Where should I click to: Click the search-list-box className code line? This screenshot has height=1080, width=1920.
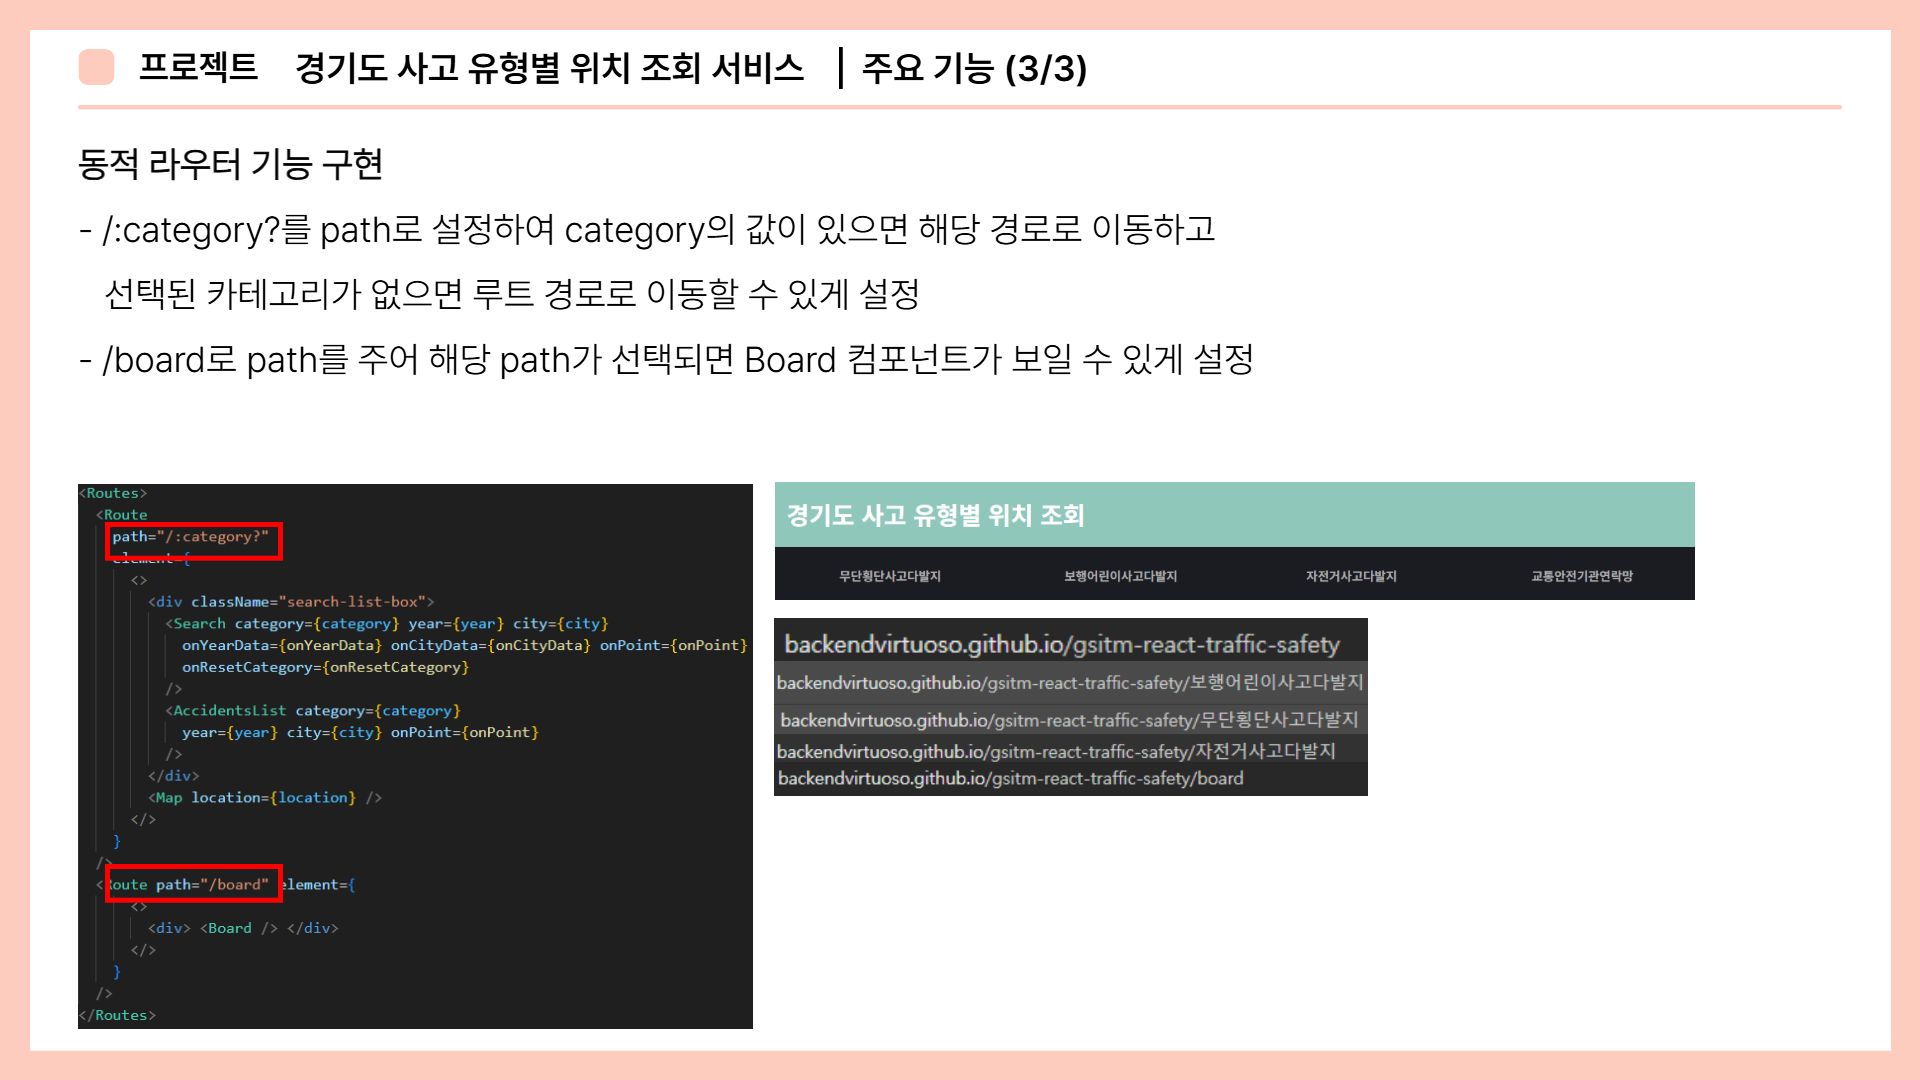[x=290, y=602]
